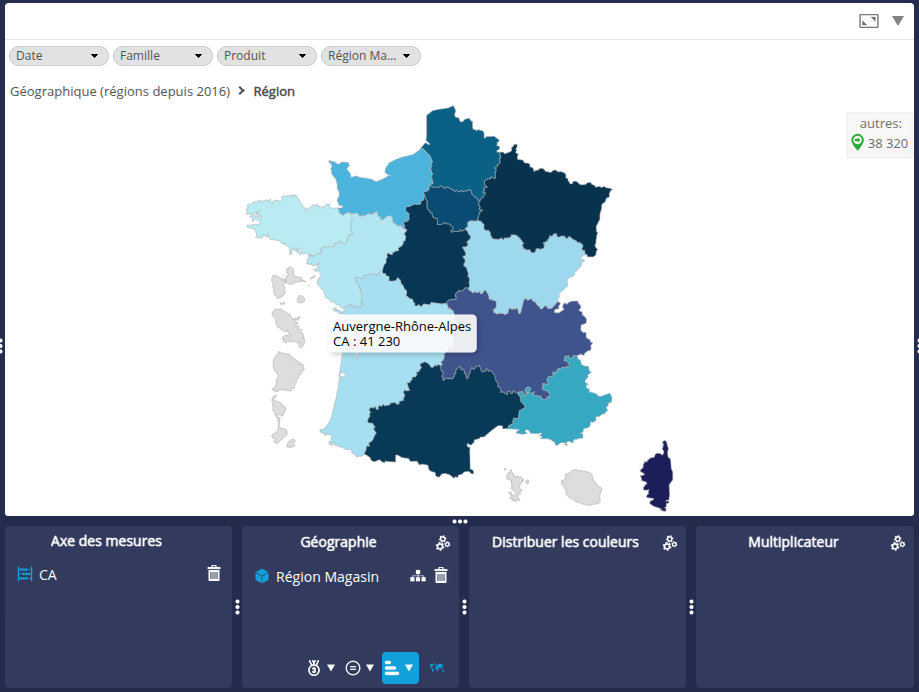Click the Région Magasin cube icon
Image resolution: width=919 pixels, height=692 pixels.
pos(262,576)
